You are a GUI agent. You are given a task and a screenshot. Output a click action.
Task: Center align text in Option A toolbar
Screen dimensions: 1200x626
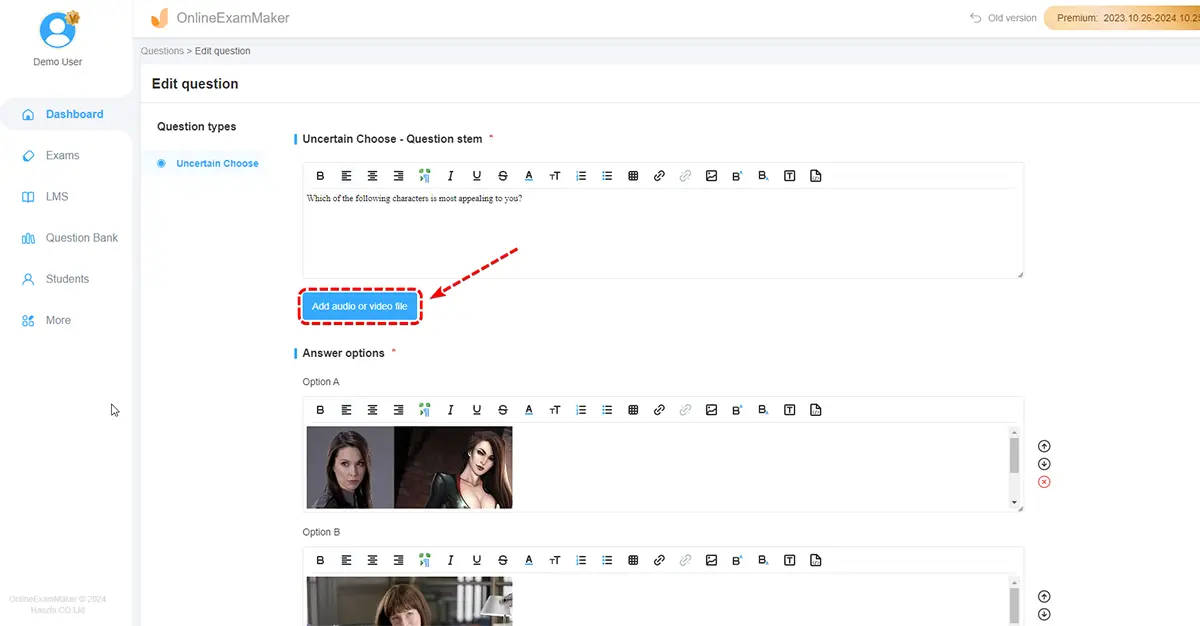(373, 410)
